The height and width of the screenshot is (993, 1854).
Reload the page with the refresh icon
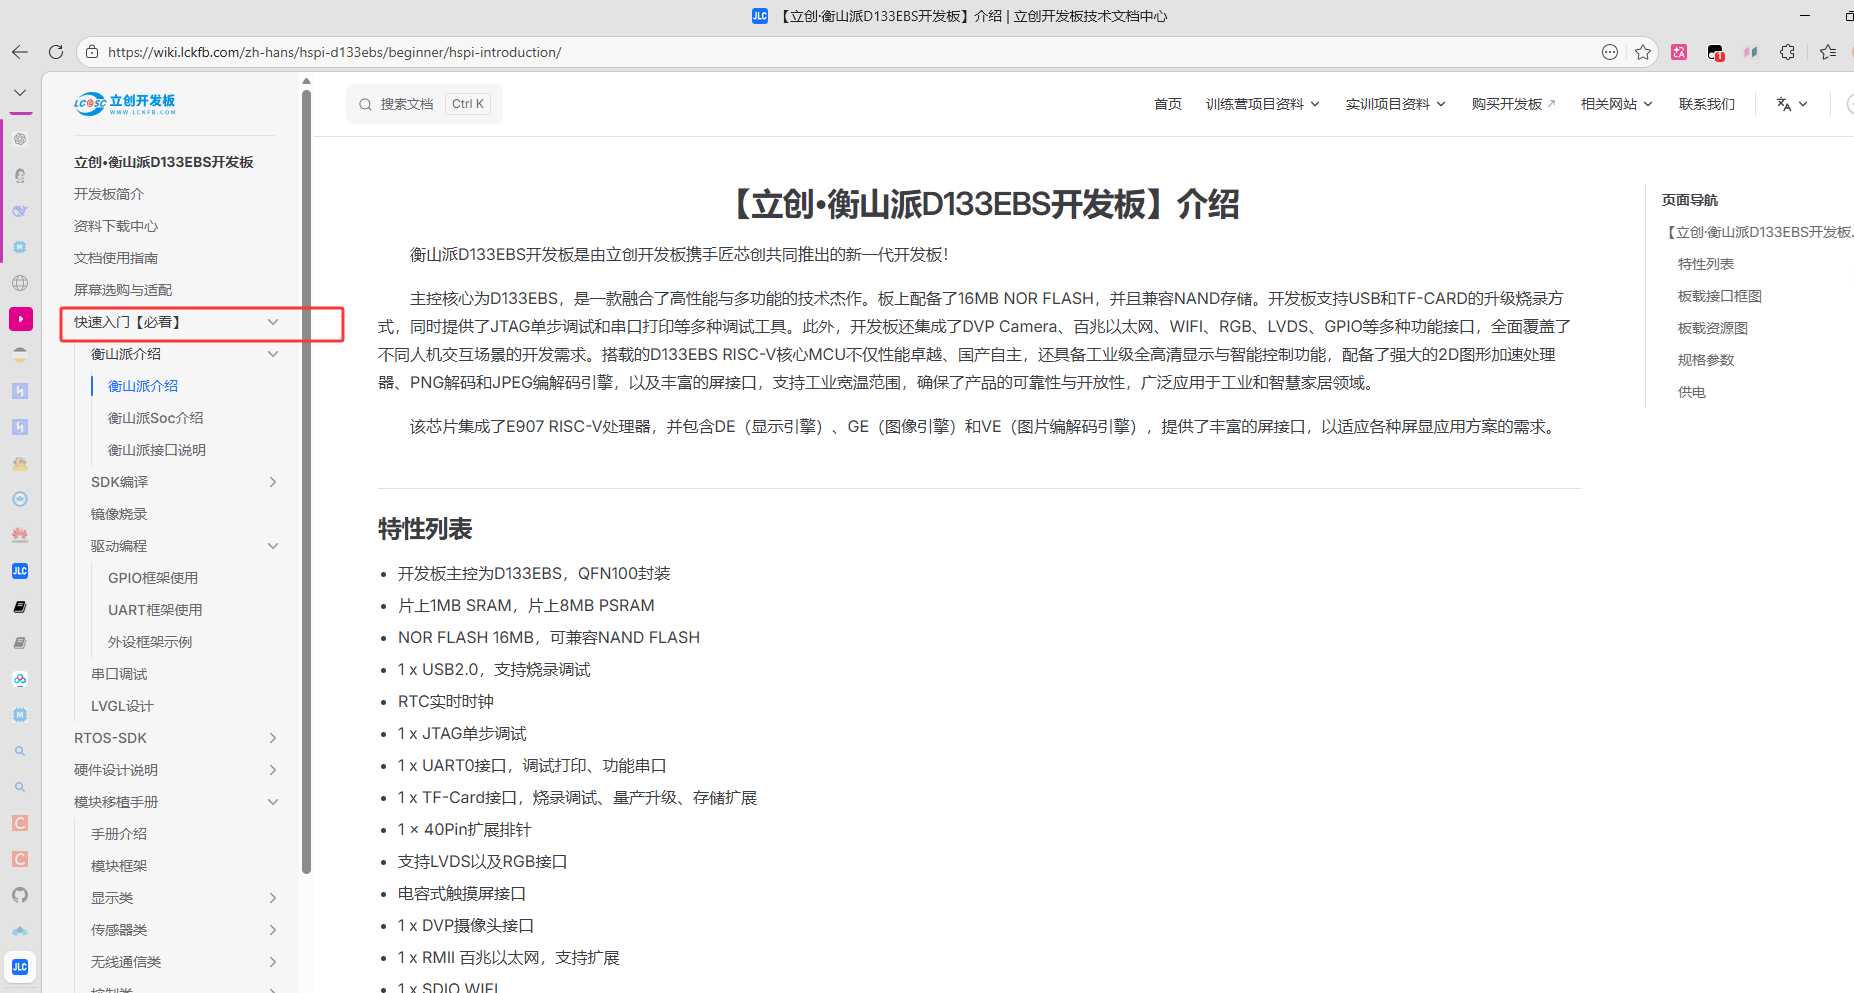(x=56, y=52)
